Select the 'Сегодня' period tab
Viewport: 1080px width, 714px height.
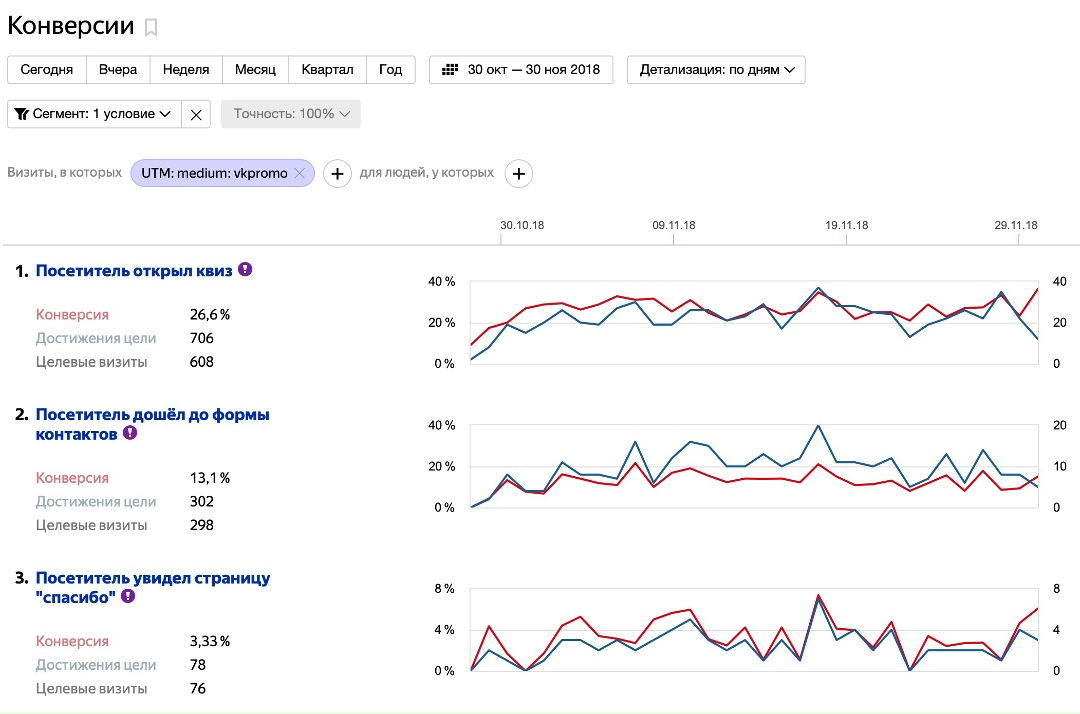click(47, 70)
